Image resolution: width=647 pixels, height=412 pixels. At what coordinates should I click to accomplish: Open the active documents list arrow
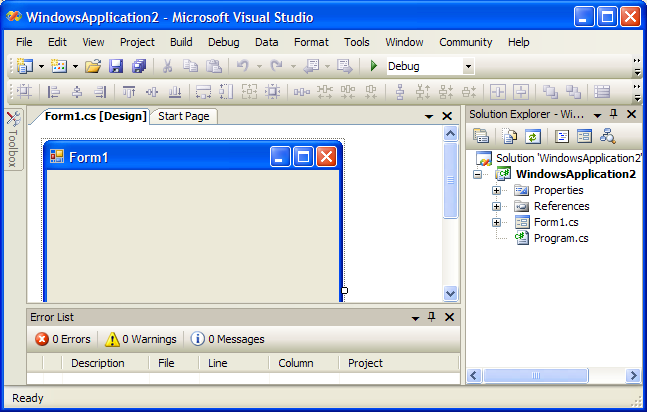(x=429, y=116)
